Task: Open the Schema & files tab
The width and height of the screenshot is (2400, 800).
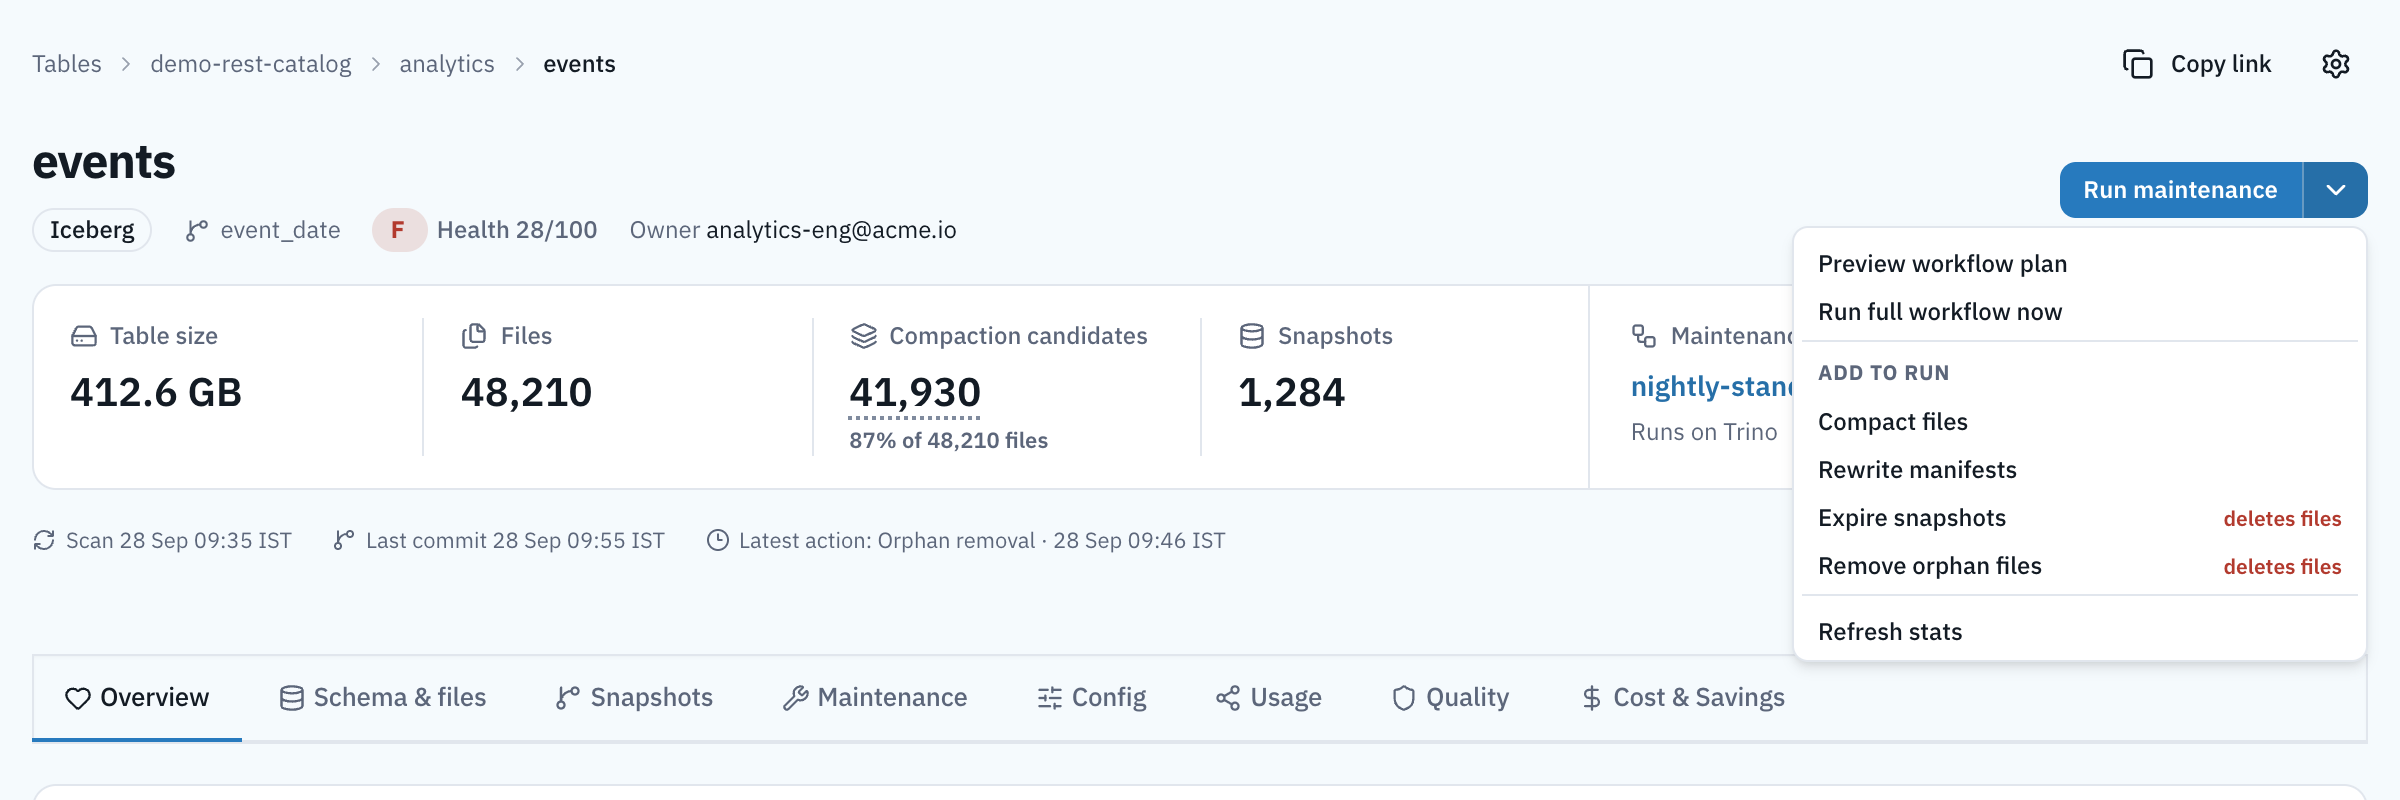Action: [383, 698]
